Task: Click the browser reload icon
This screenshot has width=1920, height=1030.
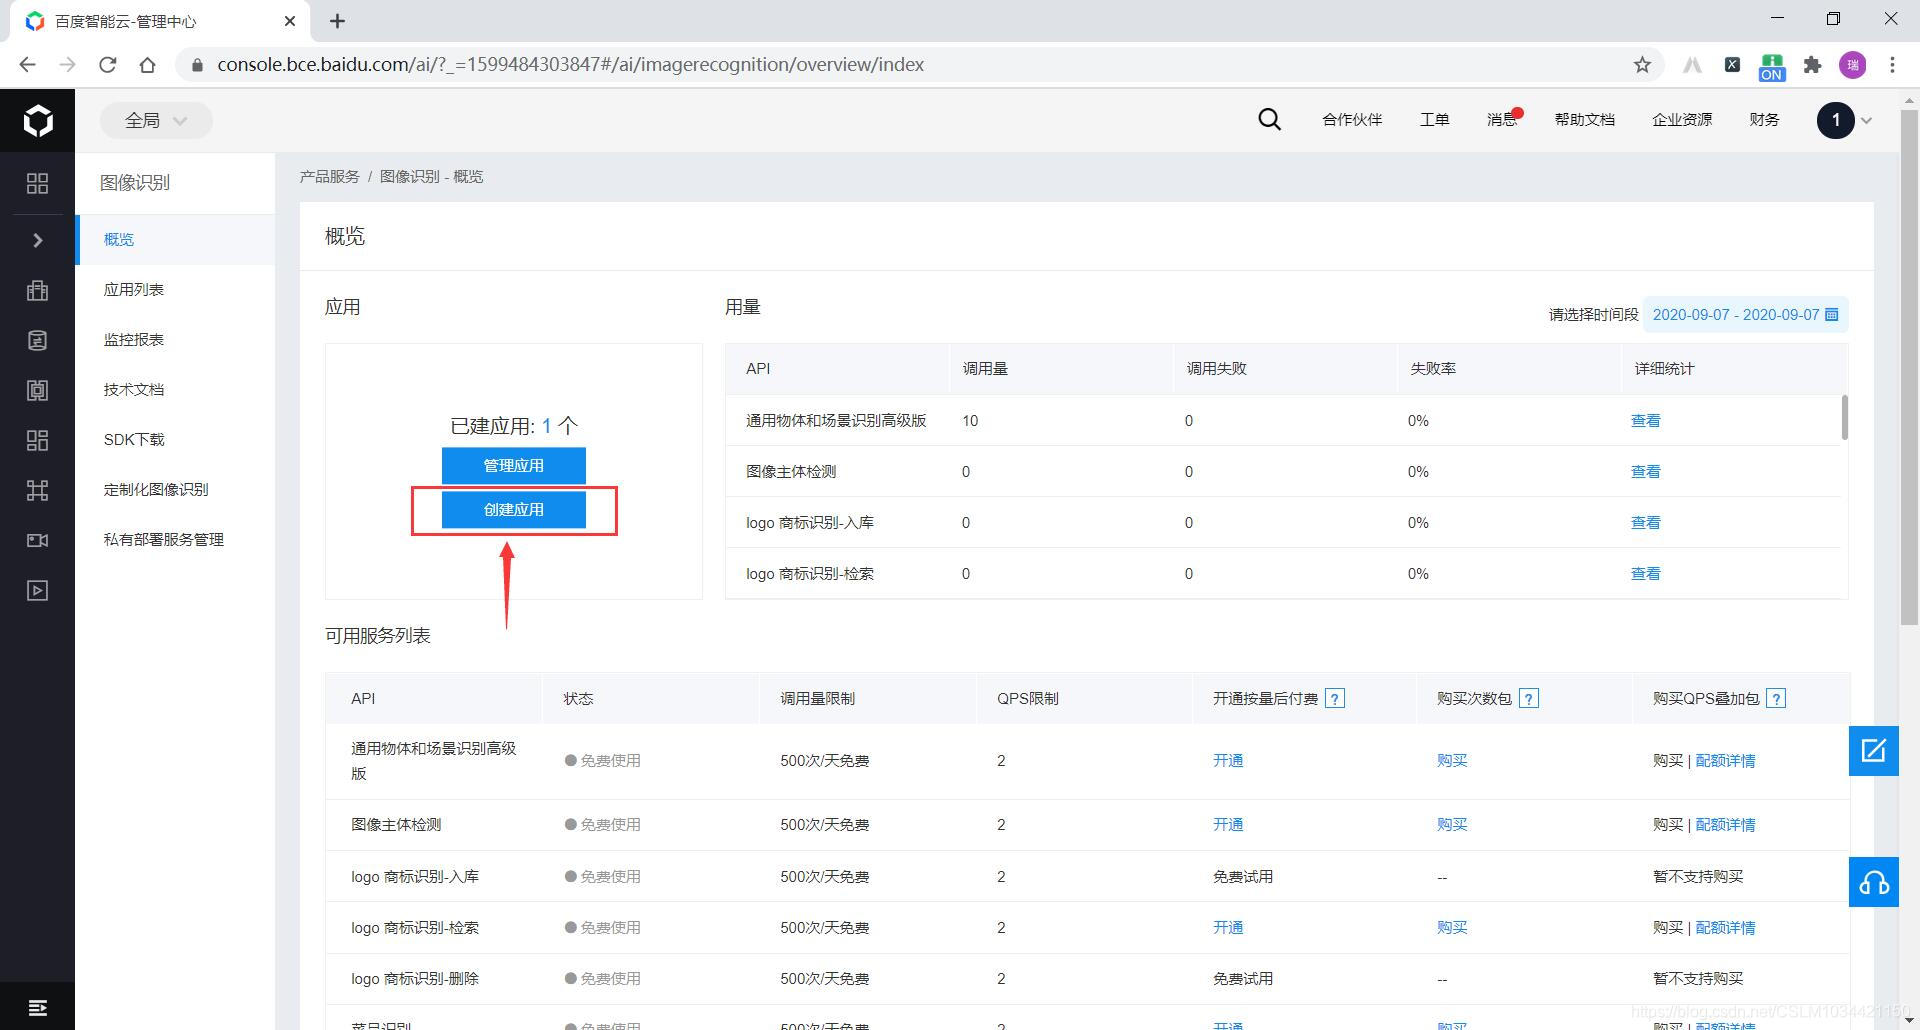Action: coord(107,64)
